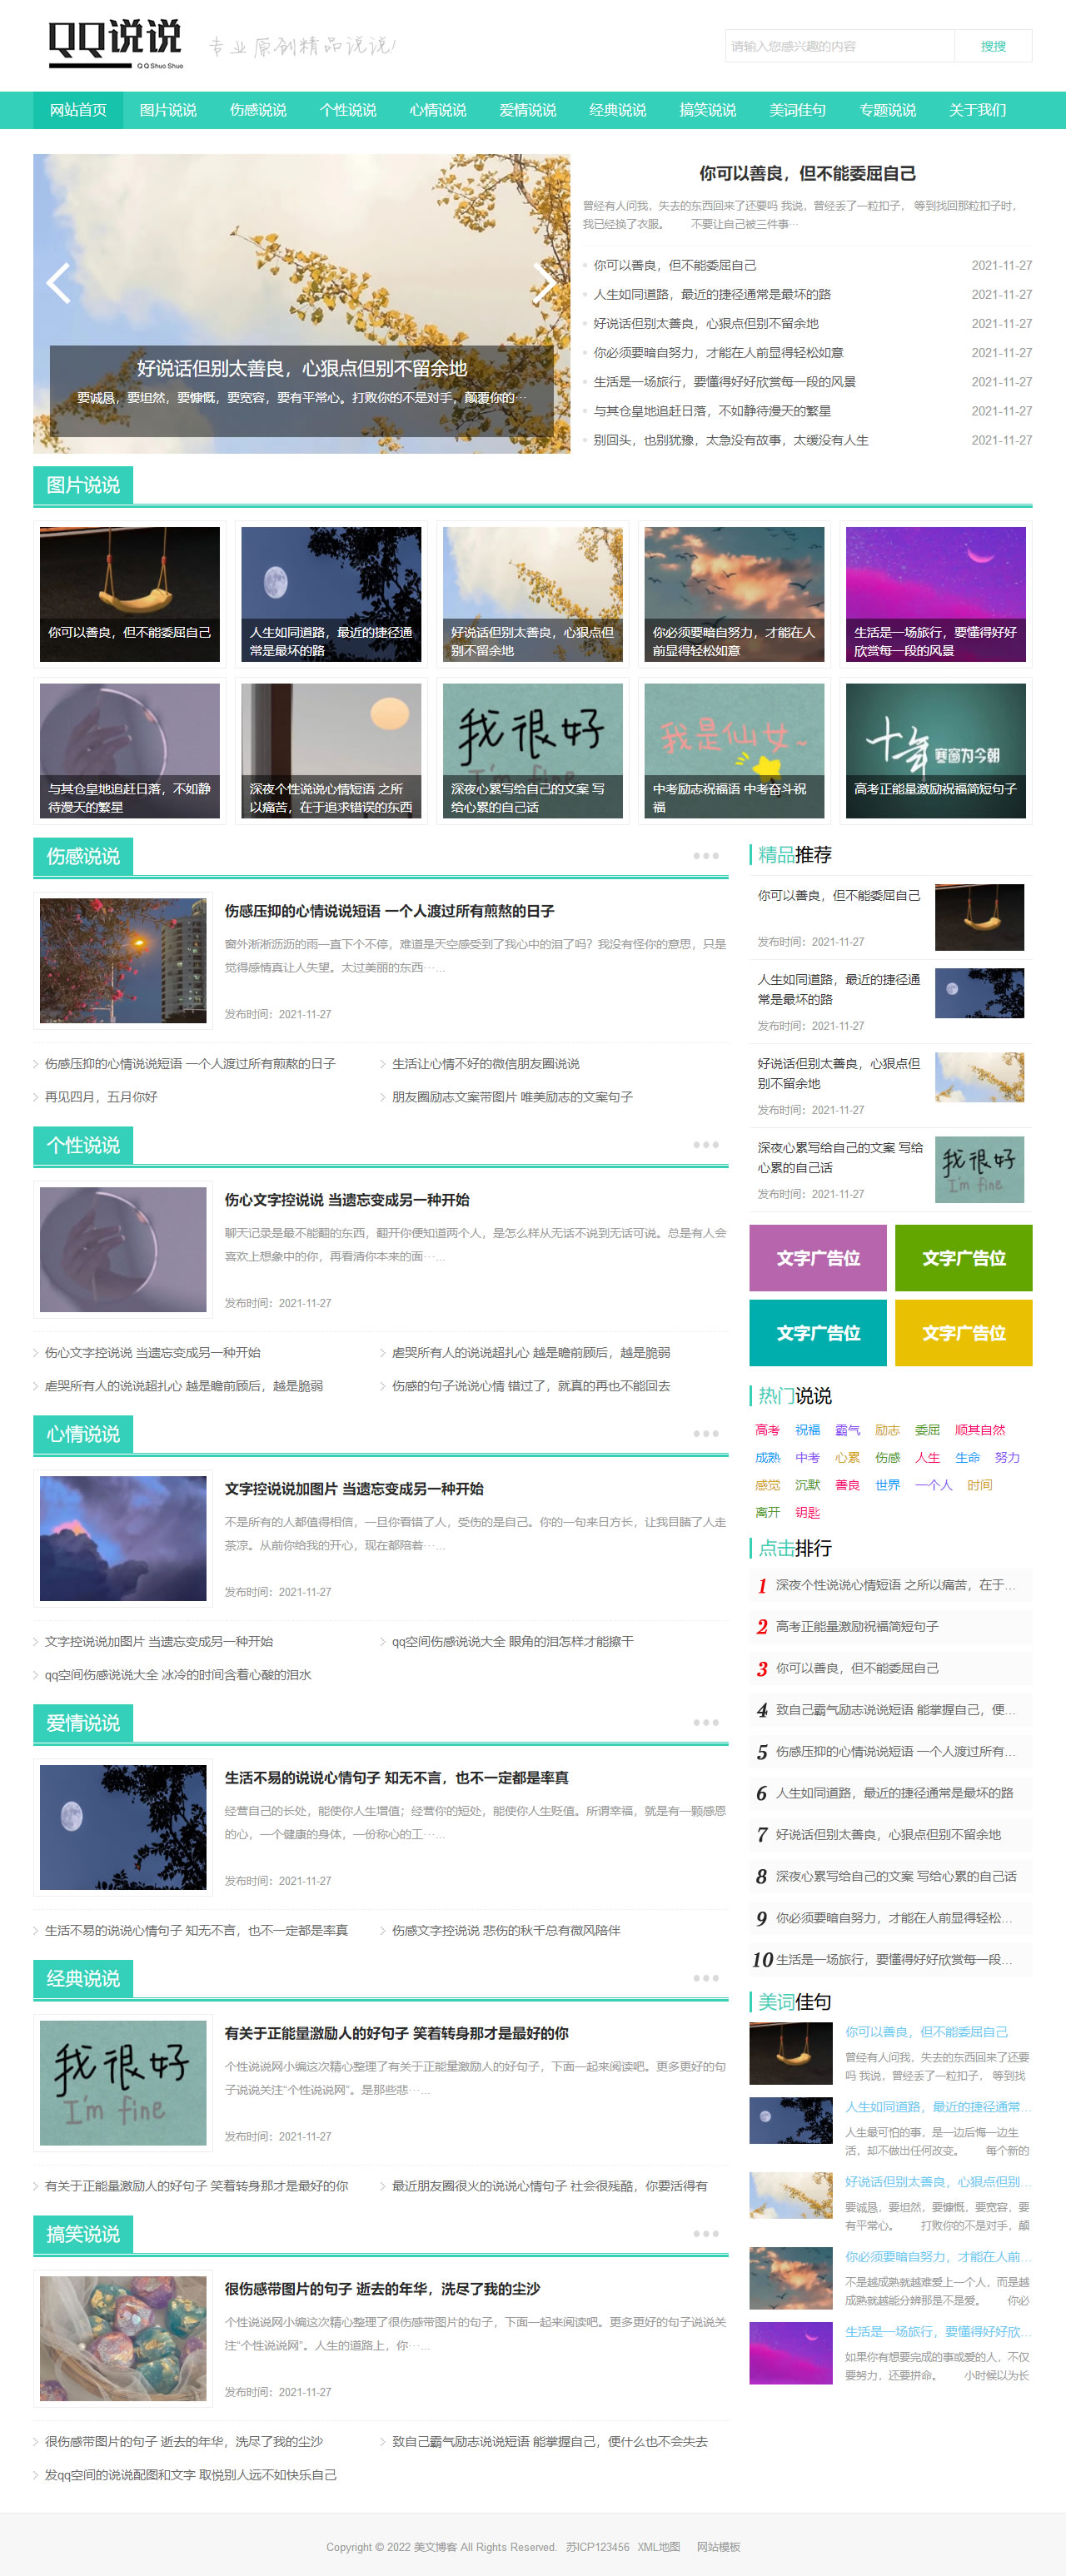Open 我是仙女 thumbnail 中考励志祝福语

pyautogui.click(x=734, y=751)
